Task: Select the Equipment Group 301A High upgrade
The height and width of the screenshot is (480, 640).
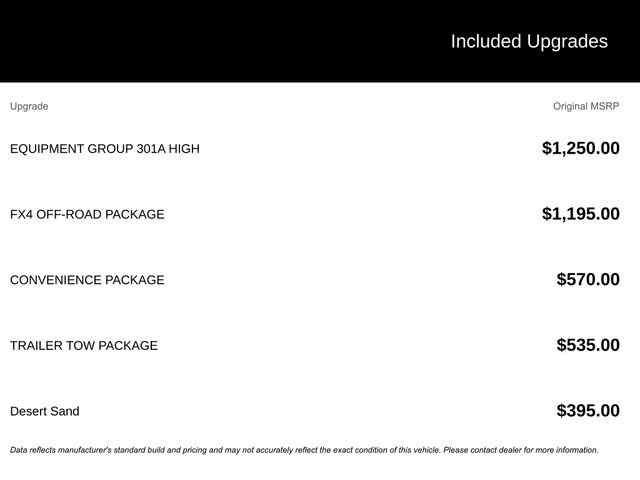Action: (x=104, y=149)
